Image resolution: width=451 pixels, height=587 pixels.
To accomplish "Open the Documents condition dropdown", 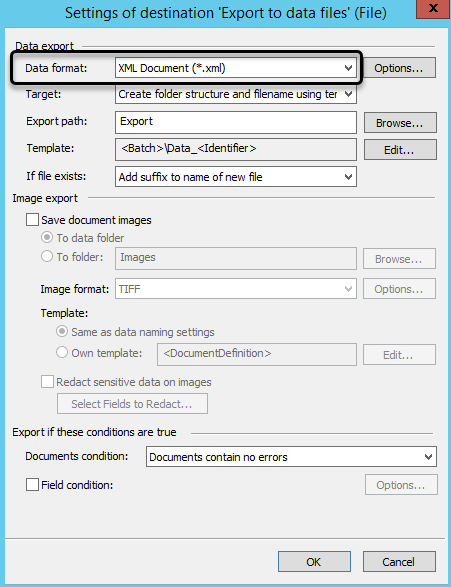I will (x=291, y=456).
